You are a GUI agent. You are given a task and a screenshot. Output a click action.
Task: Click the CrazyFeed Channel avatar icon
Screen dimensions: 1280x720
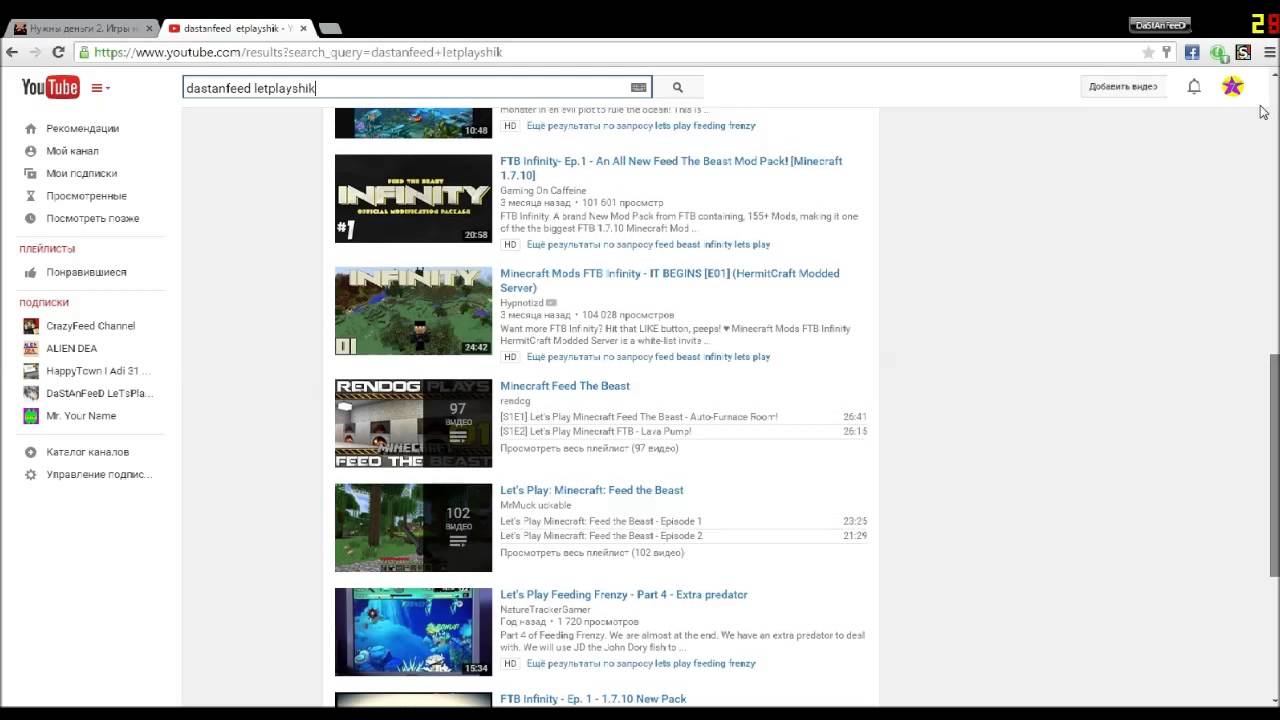tap(31, 326)
